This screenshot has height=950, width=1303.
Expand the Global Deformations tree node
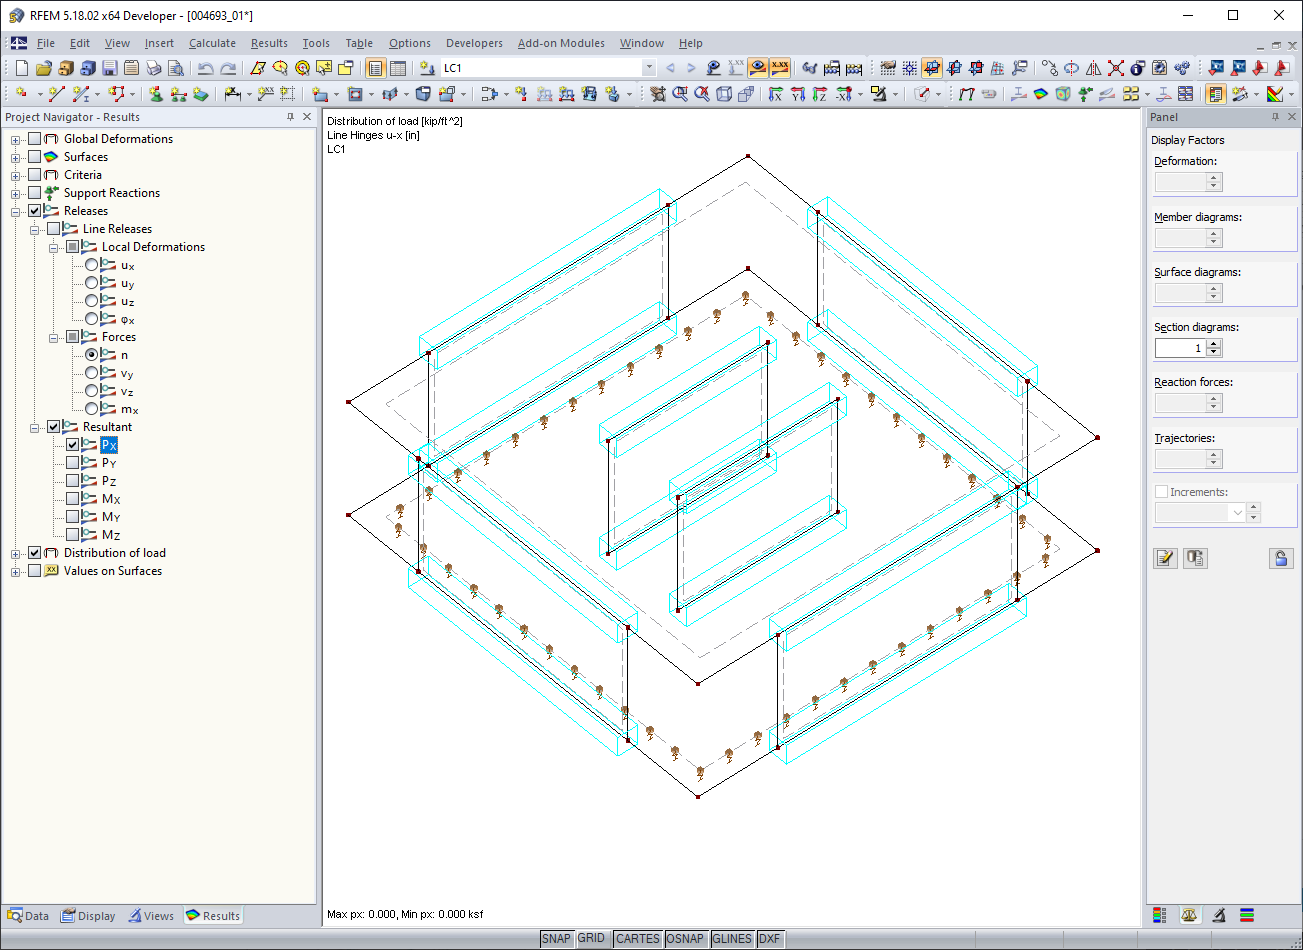point(16,139)
